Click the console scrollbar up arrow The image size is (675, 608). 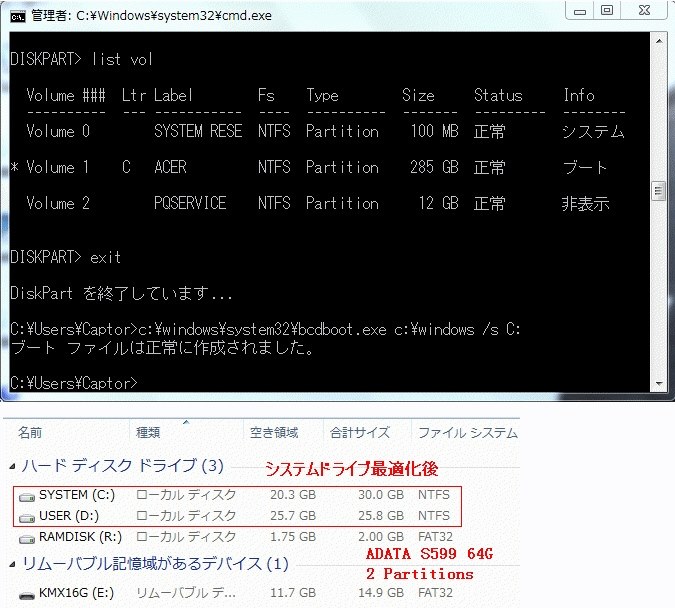pyautogui.click(x=659, y=41)
